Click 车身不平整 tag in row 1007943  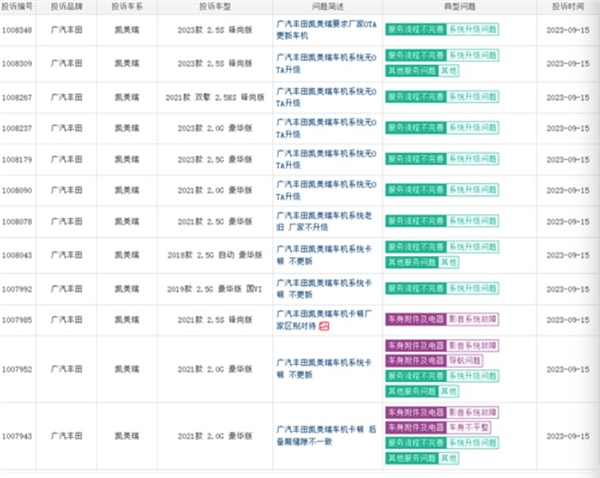coord(469,427)
